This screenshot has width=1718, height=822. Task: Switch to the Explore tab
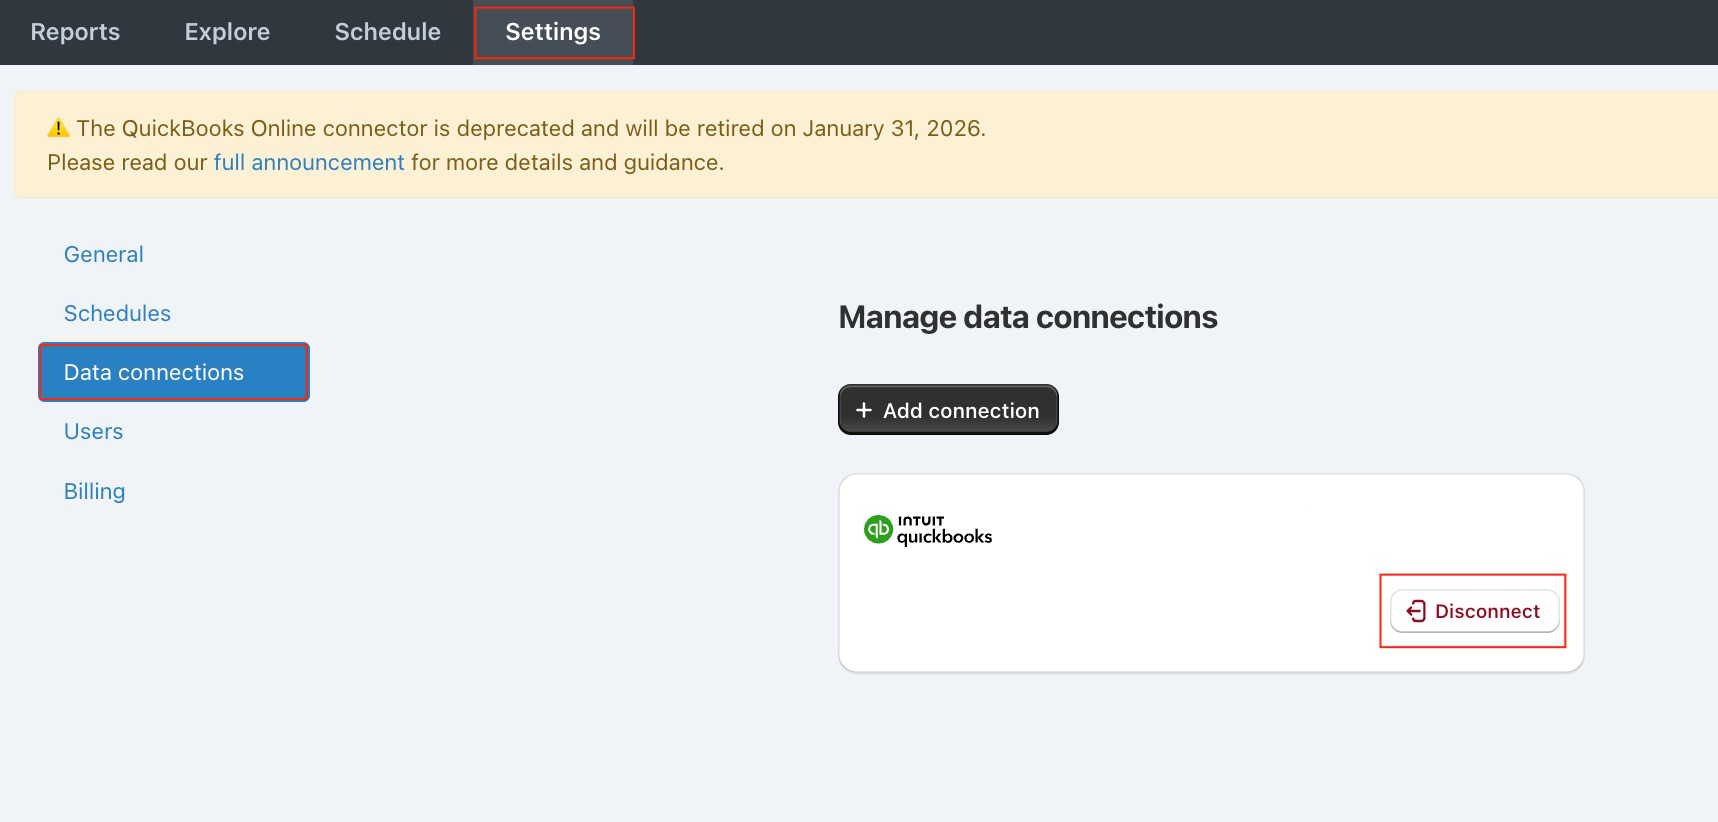(227, 32)
